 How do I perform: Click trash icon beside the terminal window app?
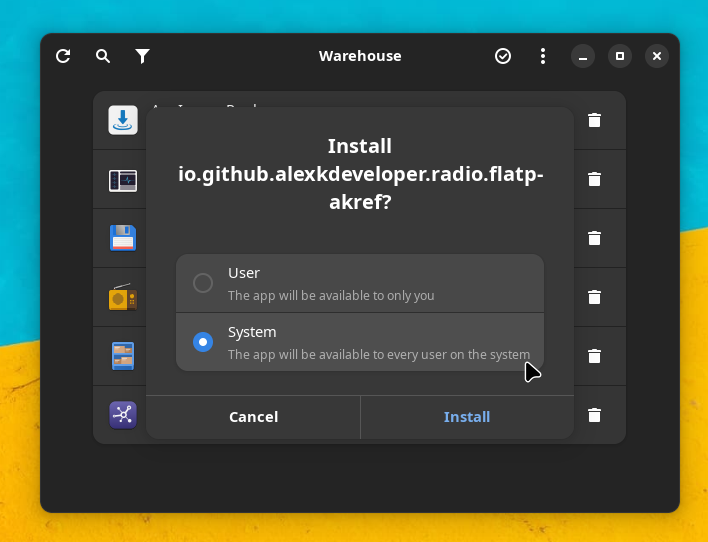594,179
